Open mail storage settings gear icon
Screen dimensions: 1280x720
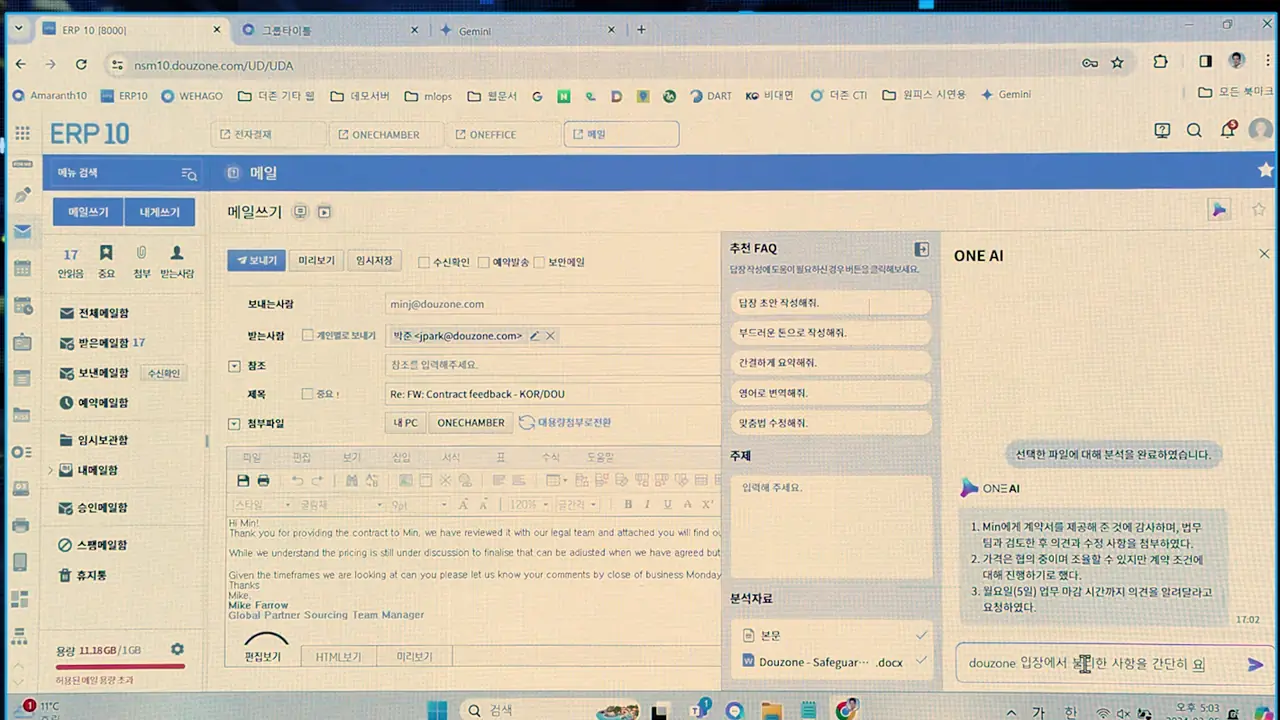pos(177,650)
